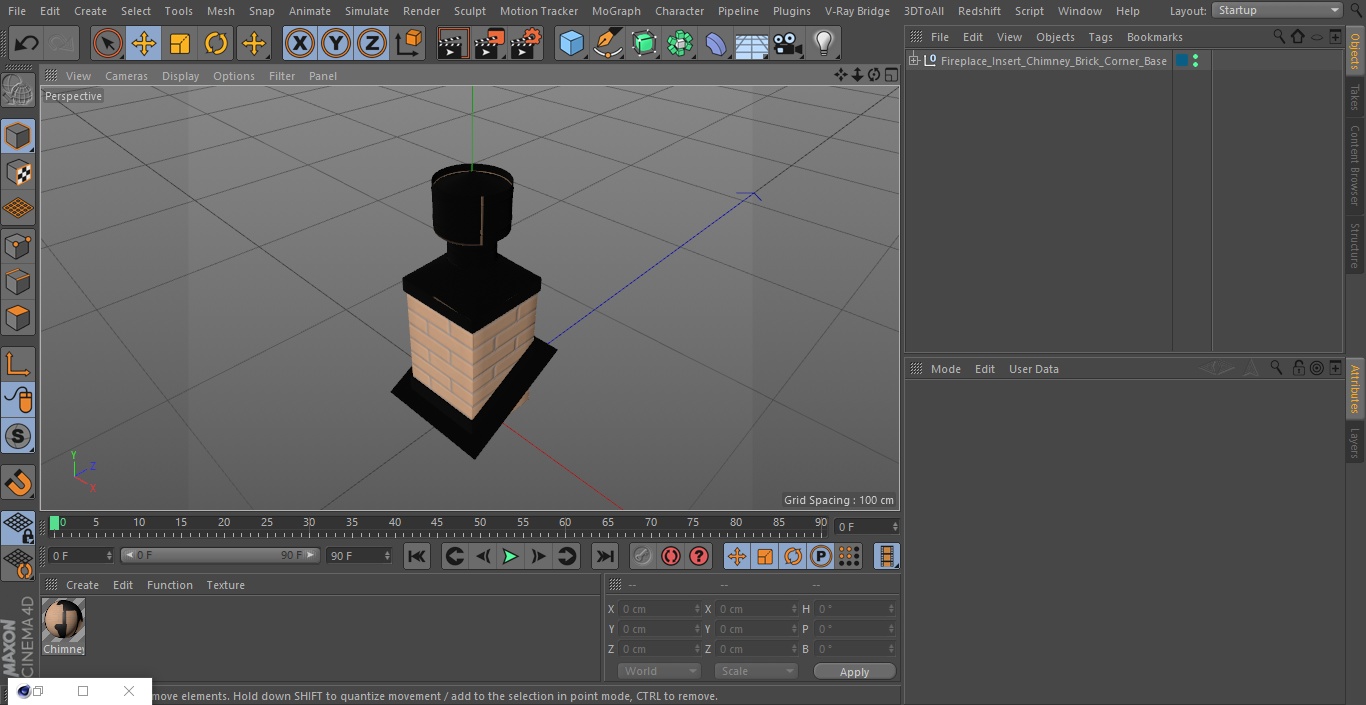The width and height of the screenshot is (1366, 705).
Task: Click the Undo arrow icon
Action: pyautogui.click(x=27, y=43)
